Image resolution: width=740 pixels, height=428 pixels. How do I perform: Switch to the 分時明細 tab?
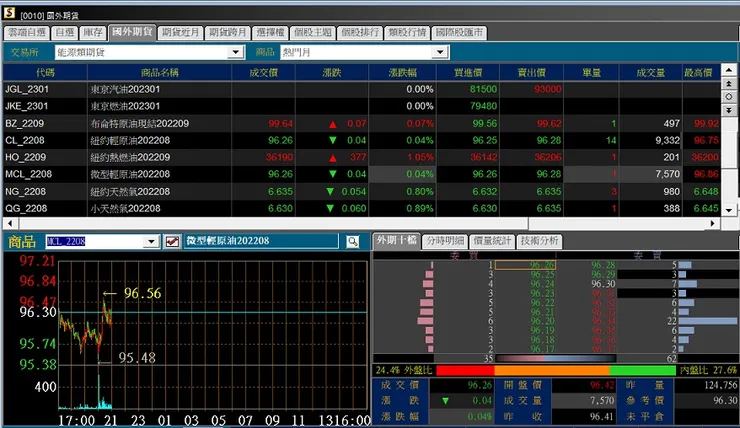pos(445,241)
